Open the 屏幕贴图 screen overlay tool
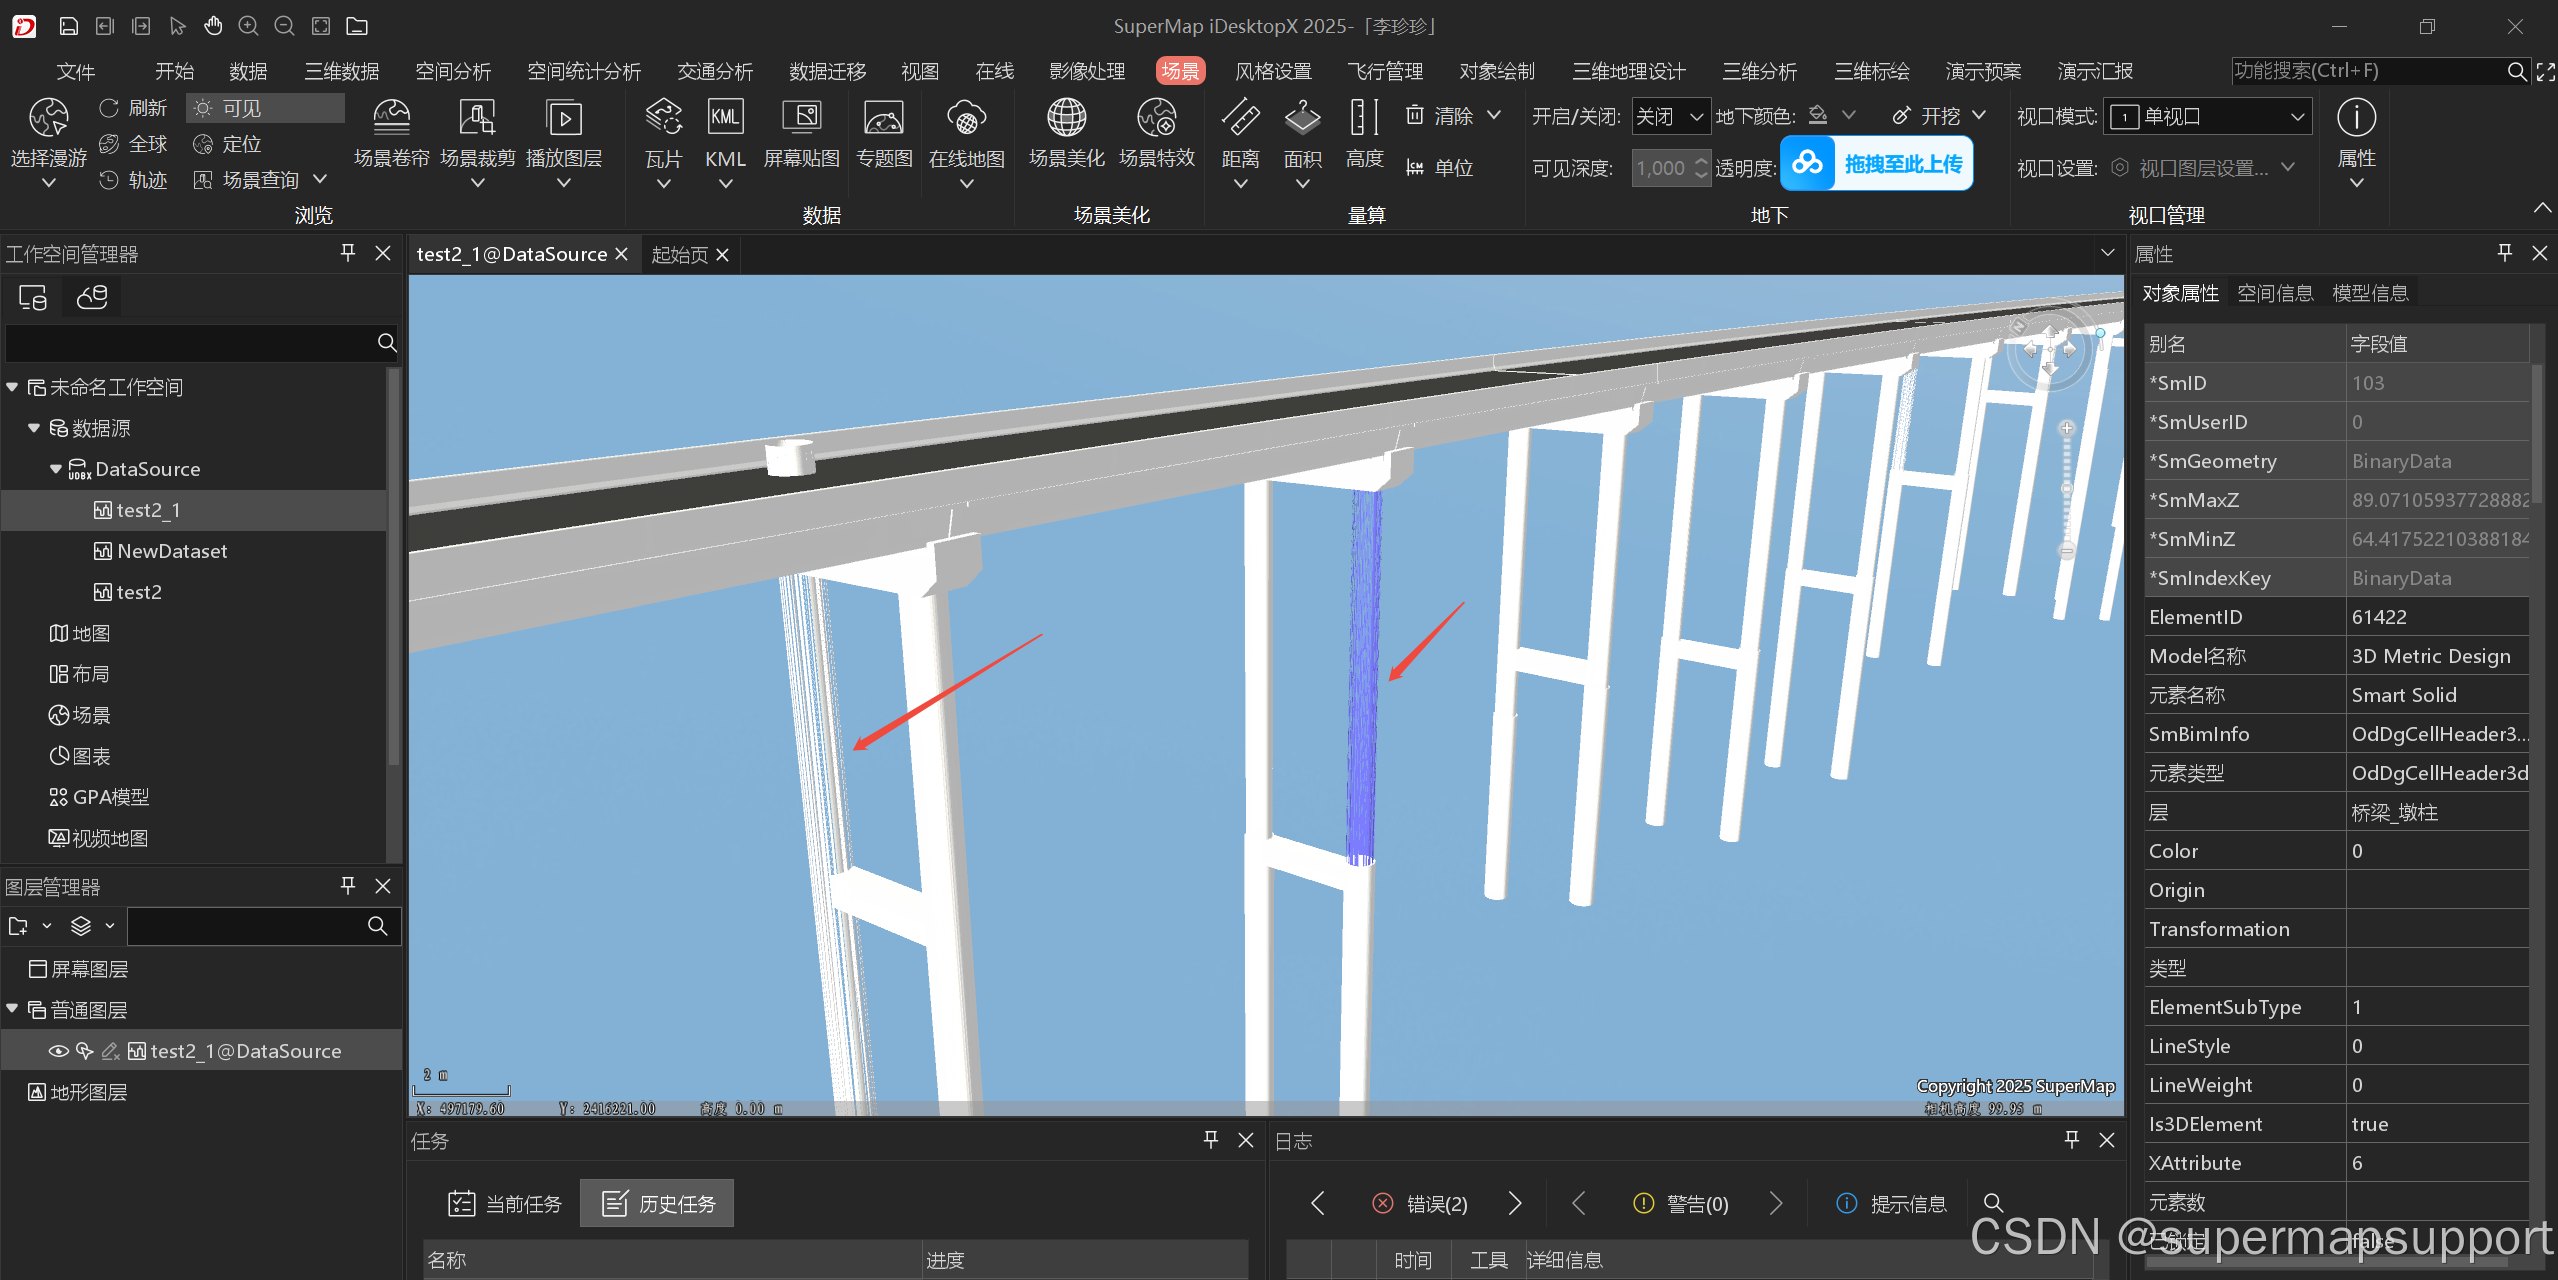The image size is (2558, 1280). click(x=801, y=133)
